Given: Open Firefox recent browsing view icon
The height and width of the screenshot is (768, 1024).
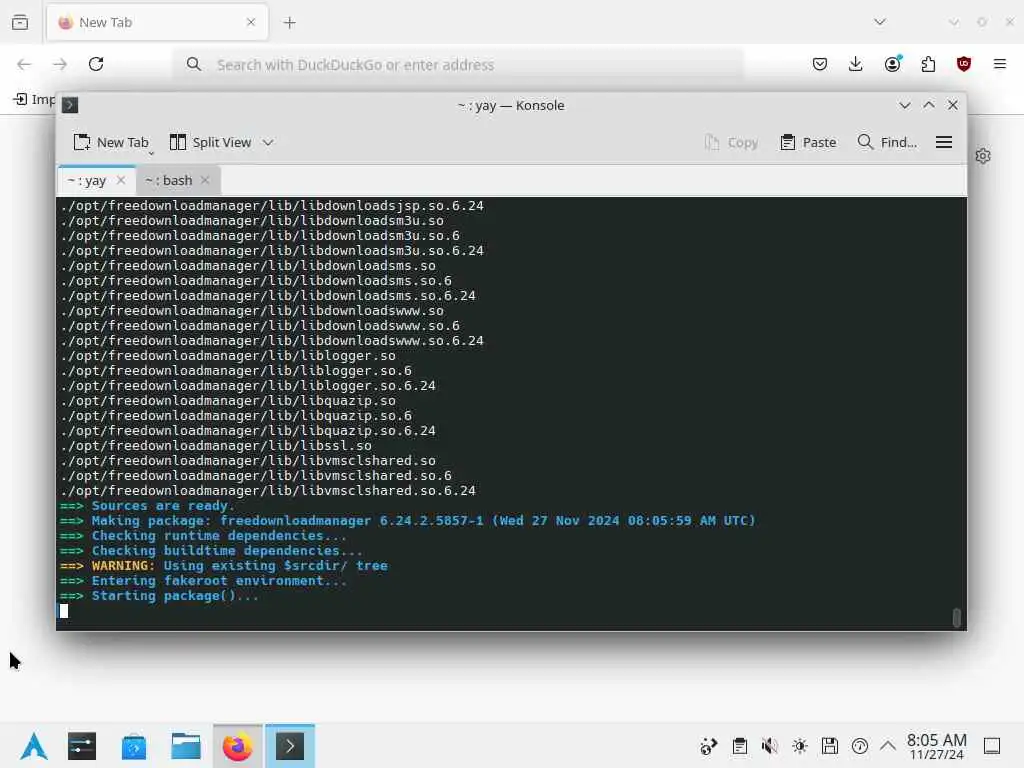Looking at the screenshot, I should [20, 23].
